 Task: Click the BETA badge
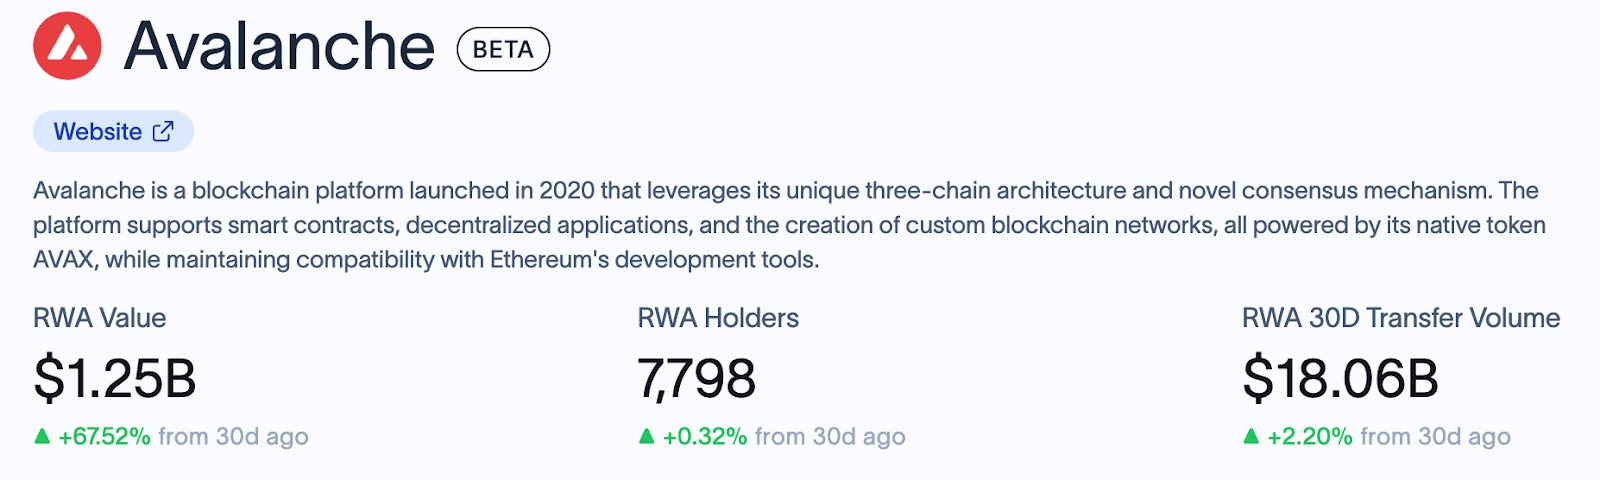tap(503, 49)
